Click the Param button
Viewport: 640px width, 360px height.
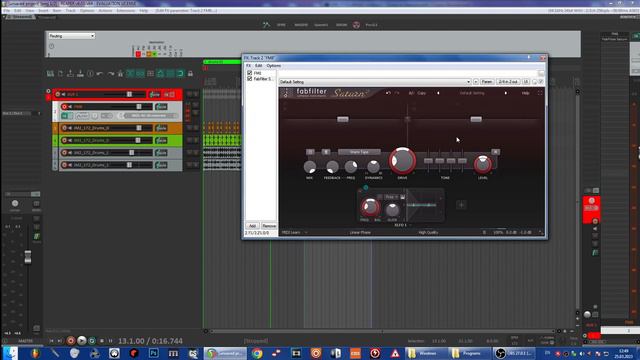[x=487, y=82]
